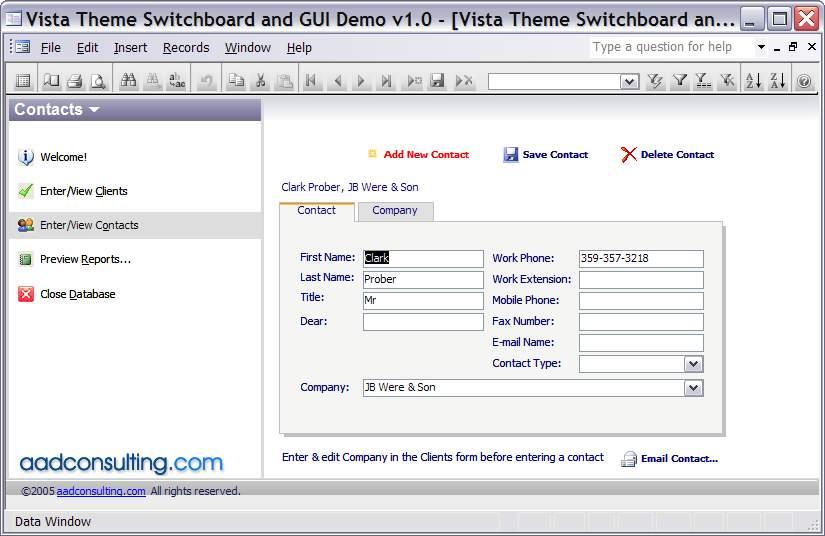
Task: Click the Save Contact disk icon
Action: [511, 155]
